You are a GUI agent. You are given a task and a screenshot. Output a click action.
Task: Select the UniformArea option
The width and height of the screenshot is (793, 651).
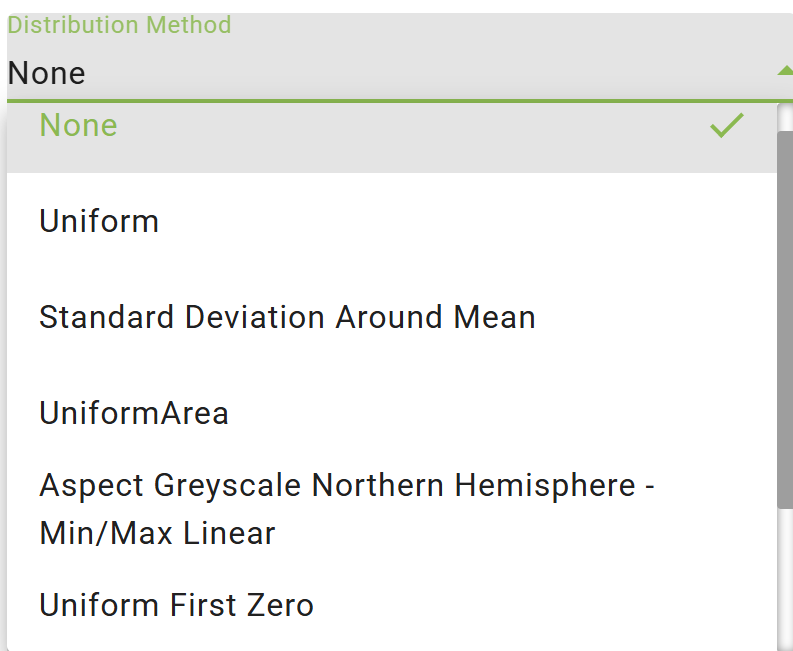coord(134,413)
